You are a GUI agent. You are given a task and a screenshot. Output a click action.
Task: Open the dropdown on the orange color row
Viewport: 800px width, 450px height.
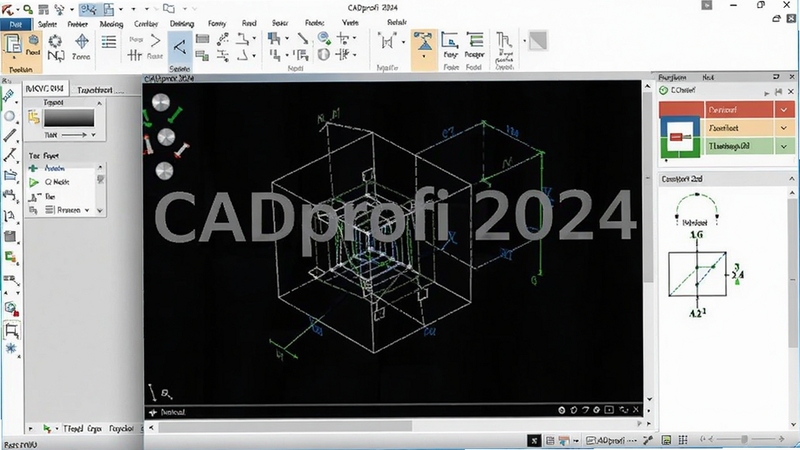click(784, 128)
